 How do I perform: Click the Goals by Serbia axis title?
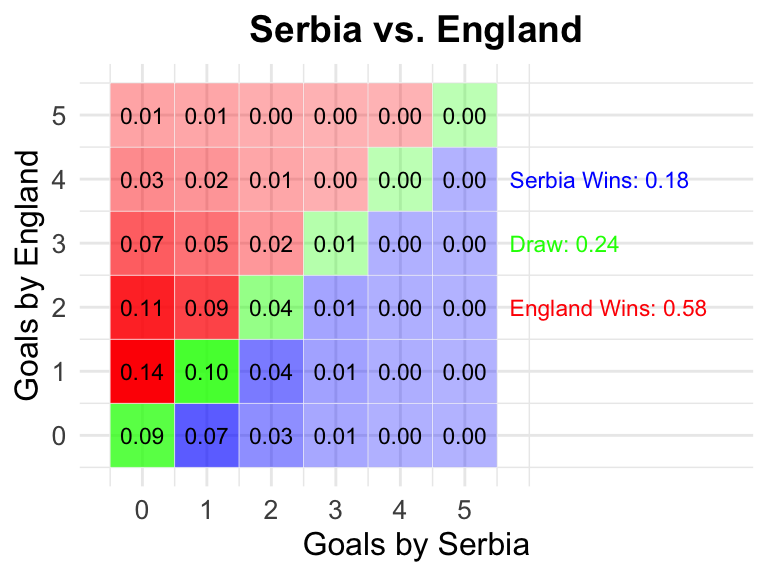pos(416,544)
